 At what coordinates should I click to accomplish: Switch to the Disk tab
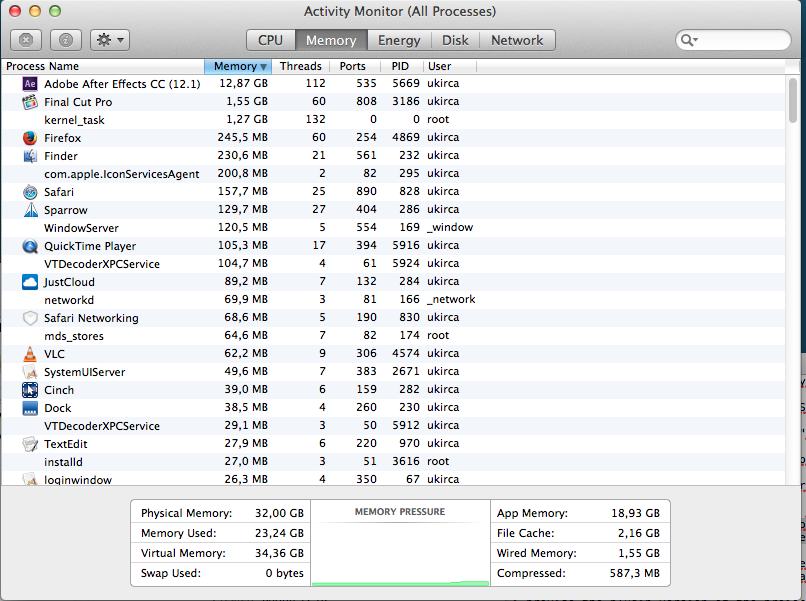(455, 40)
